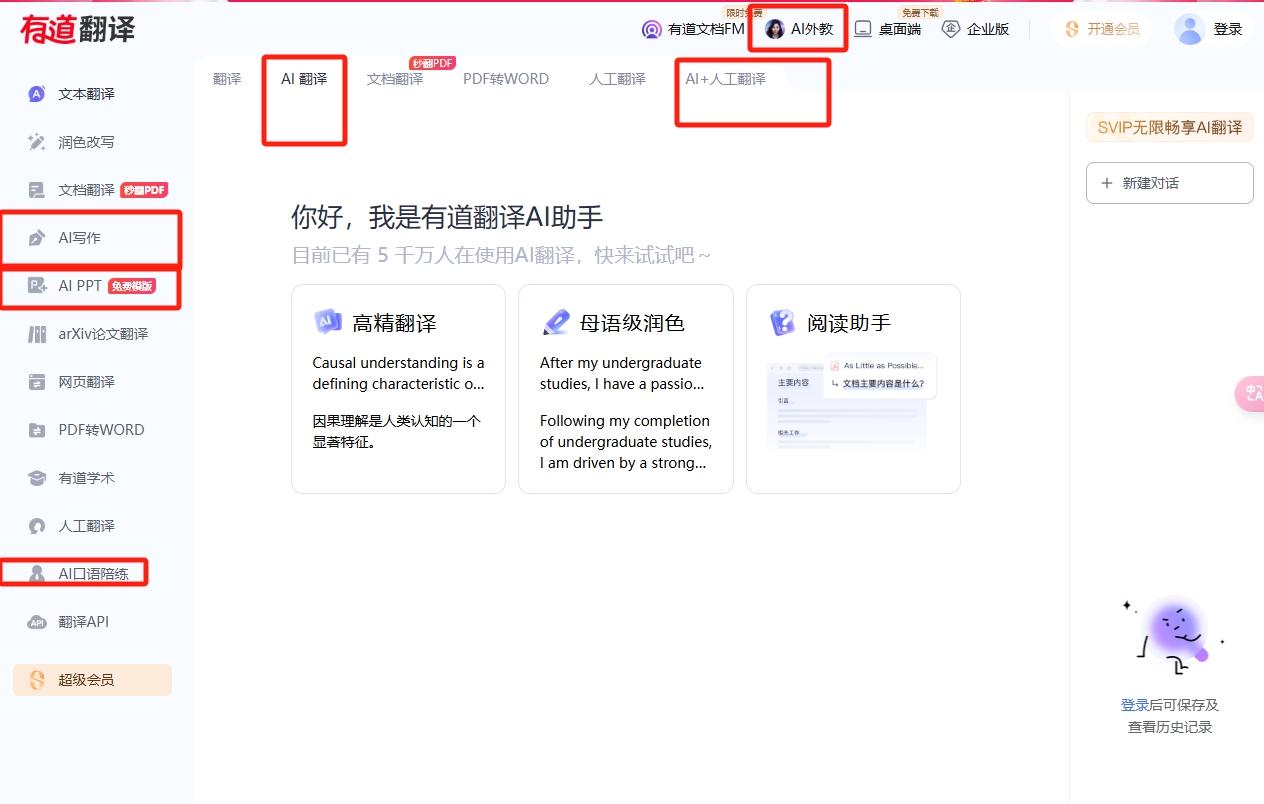
Task: Click the 登录 link in history panel
Action: click(x=1135, y=705)
